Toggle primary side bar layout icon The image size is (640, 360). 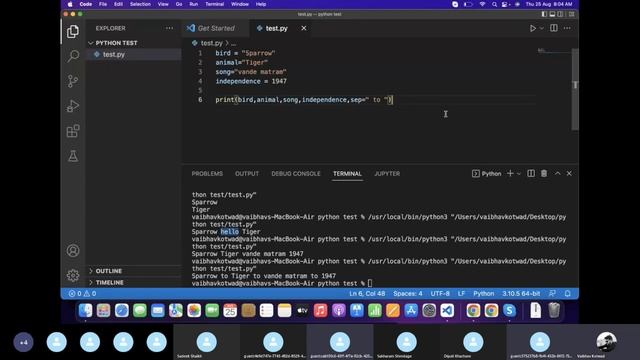544,14
